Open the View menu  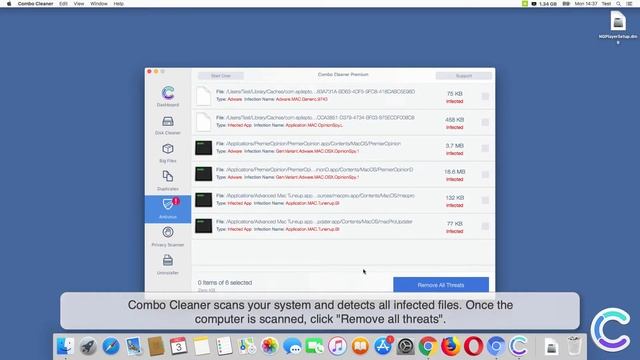[79, 4]
